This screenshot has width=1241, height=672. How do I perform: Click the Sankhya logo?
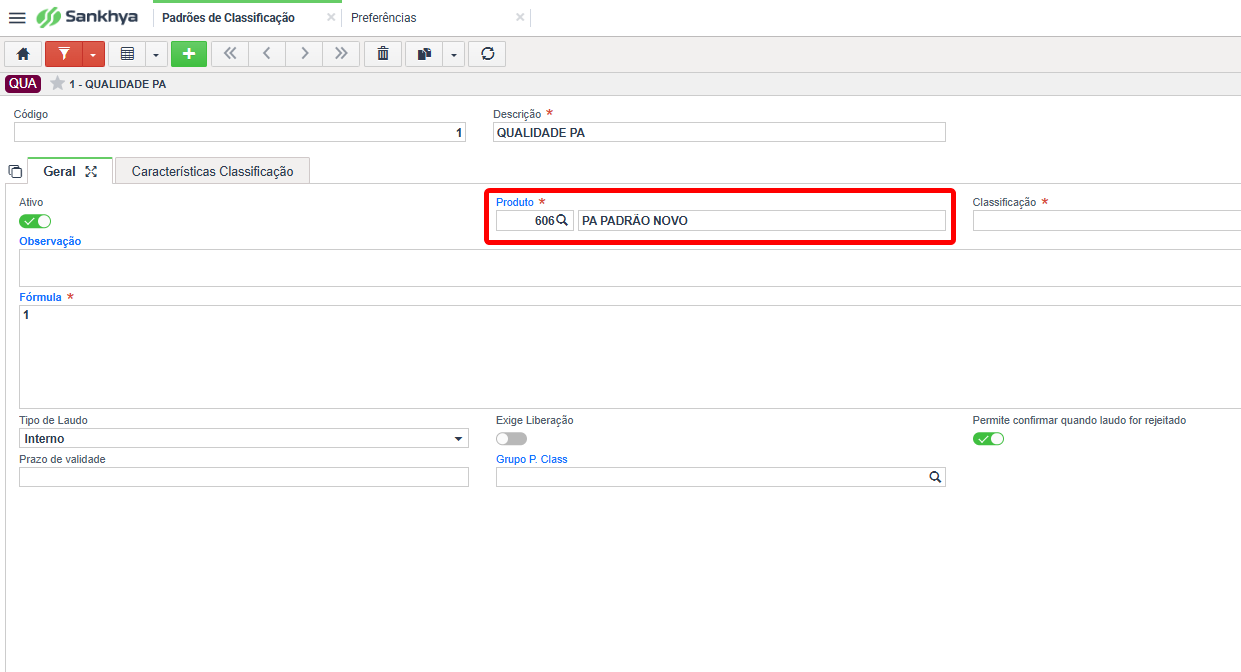tap(87, 17)
